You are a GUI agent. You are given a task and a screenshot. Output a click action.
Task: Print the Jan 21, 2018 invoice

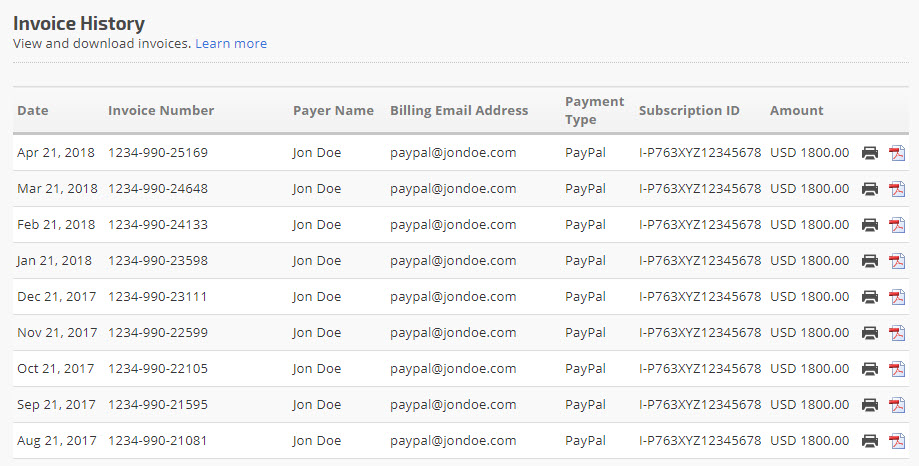(870, 261)
